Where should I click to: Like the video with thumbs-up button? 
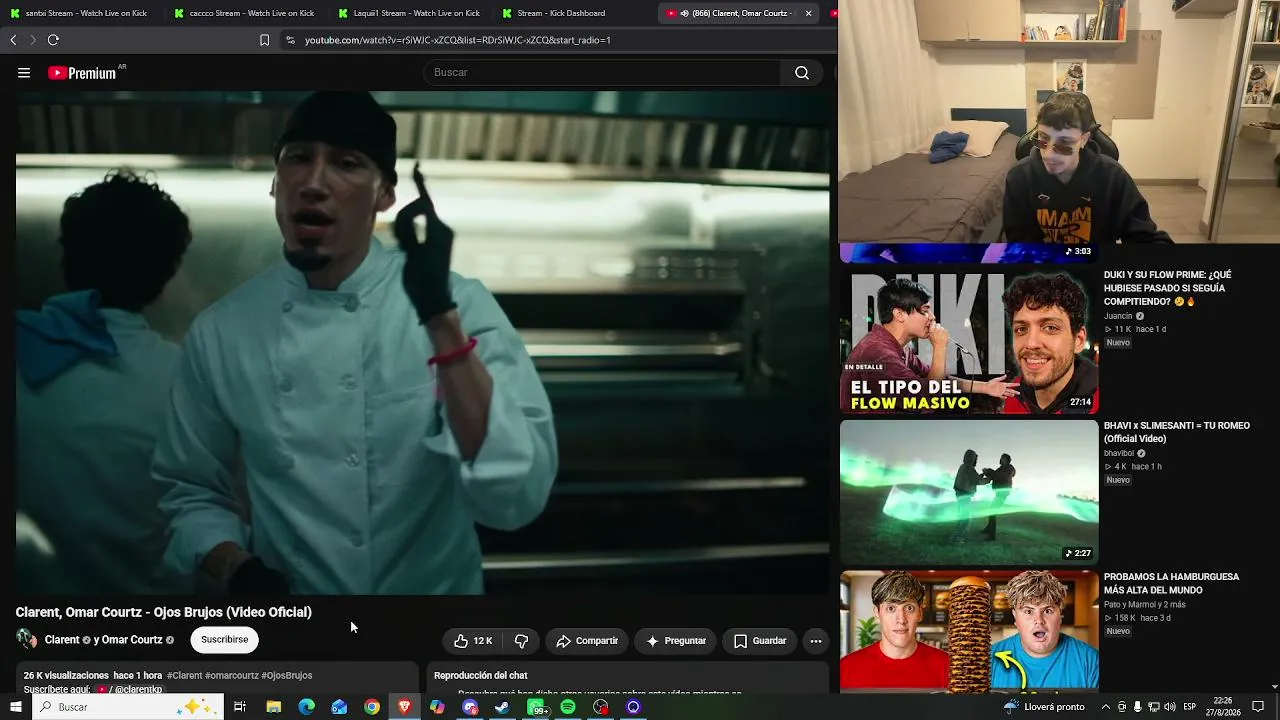[x=474, y=641]
